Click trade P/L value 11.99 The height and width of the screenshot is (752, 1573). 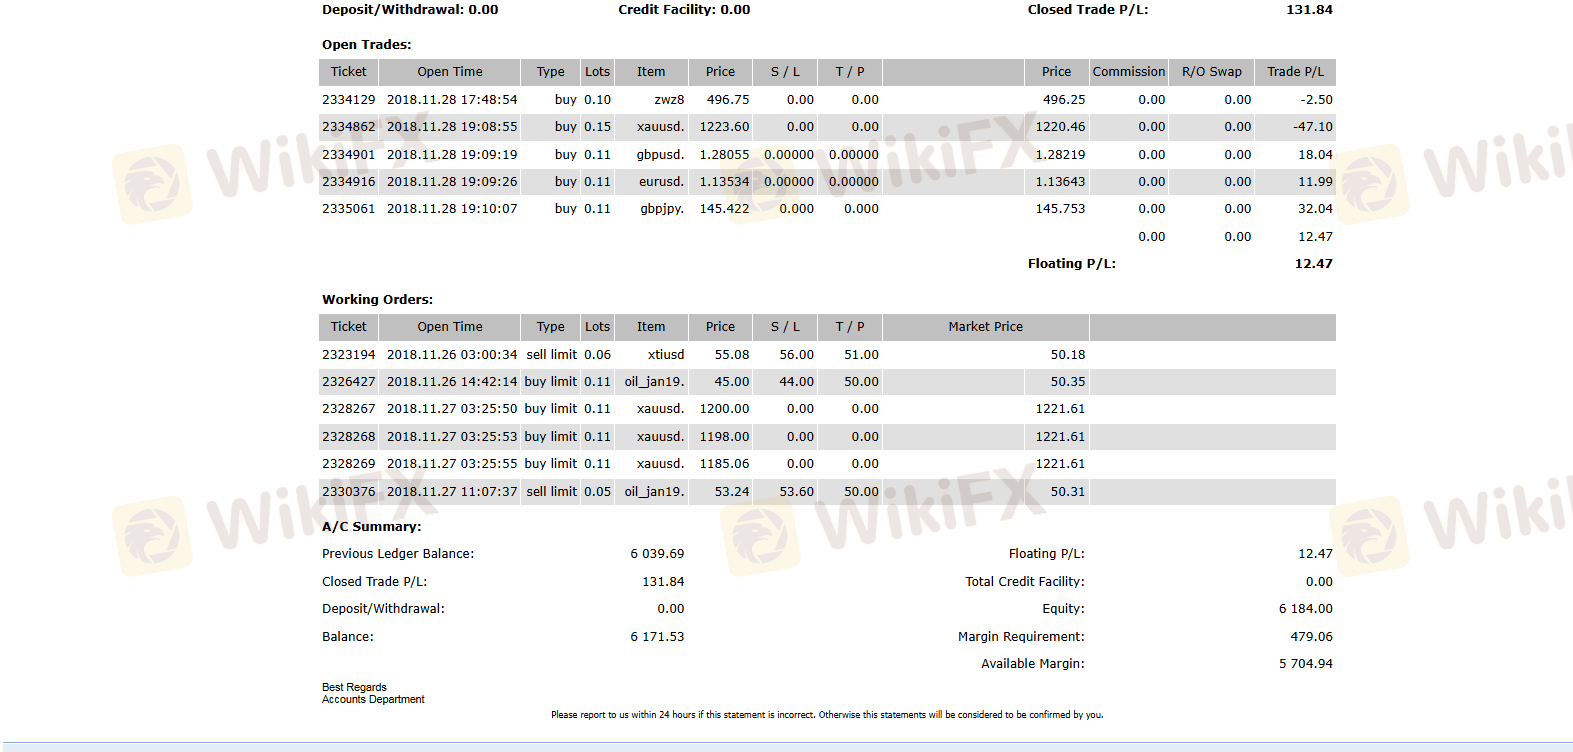click(1315, 182)
